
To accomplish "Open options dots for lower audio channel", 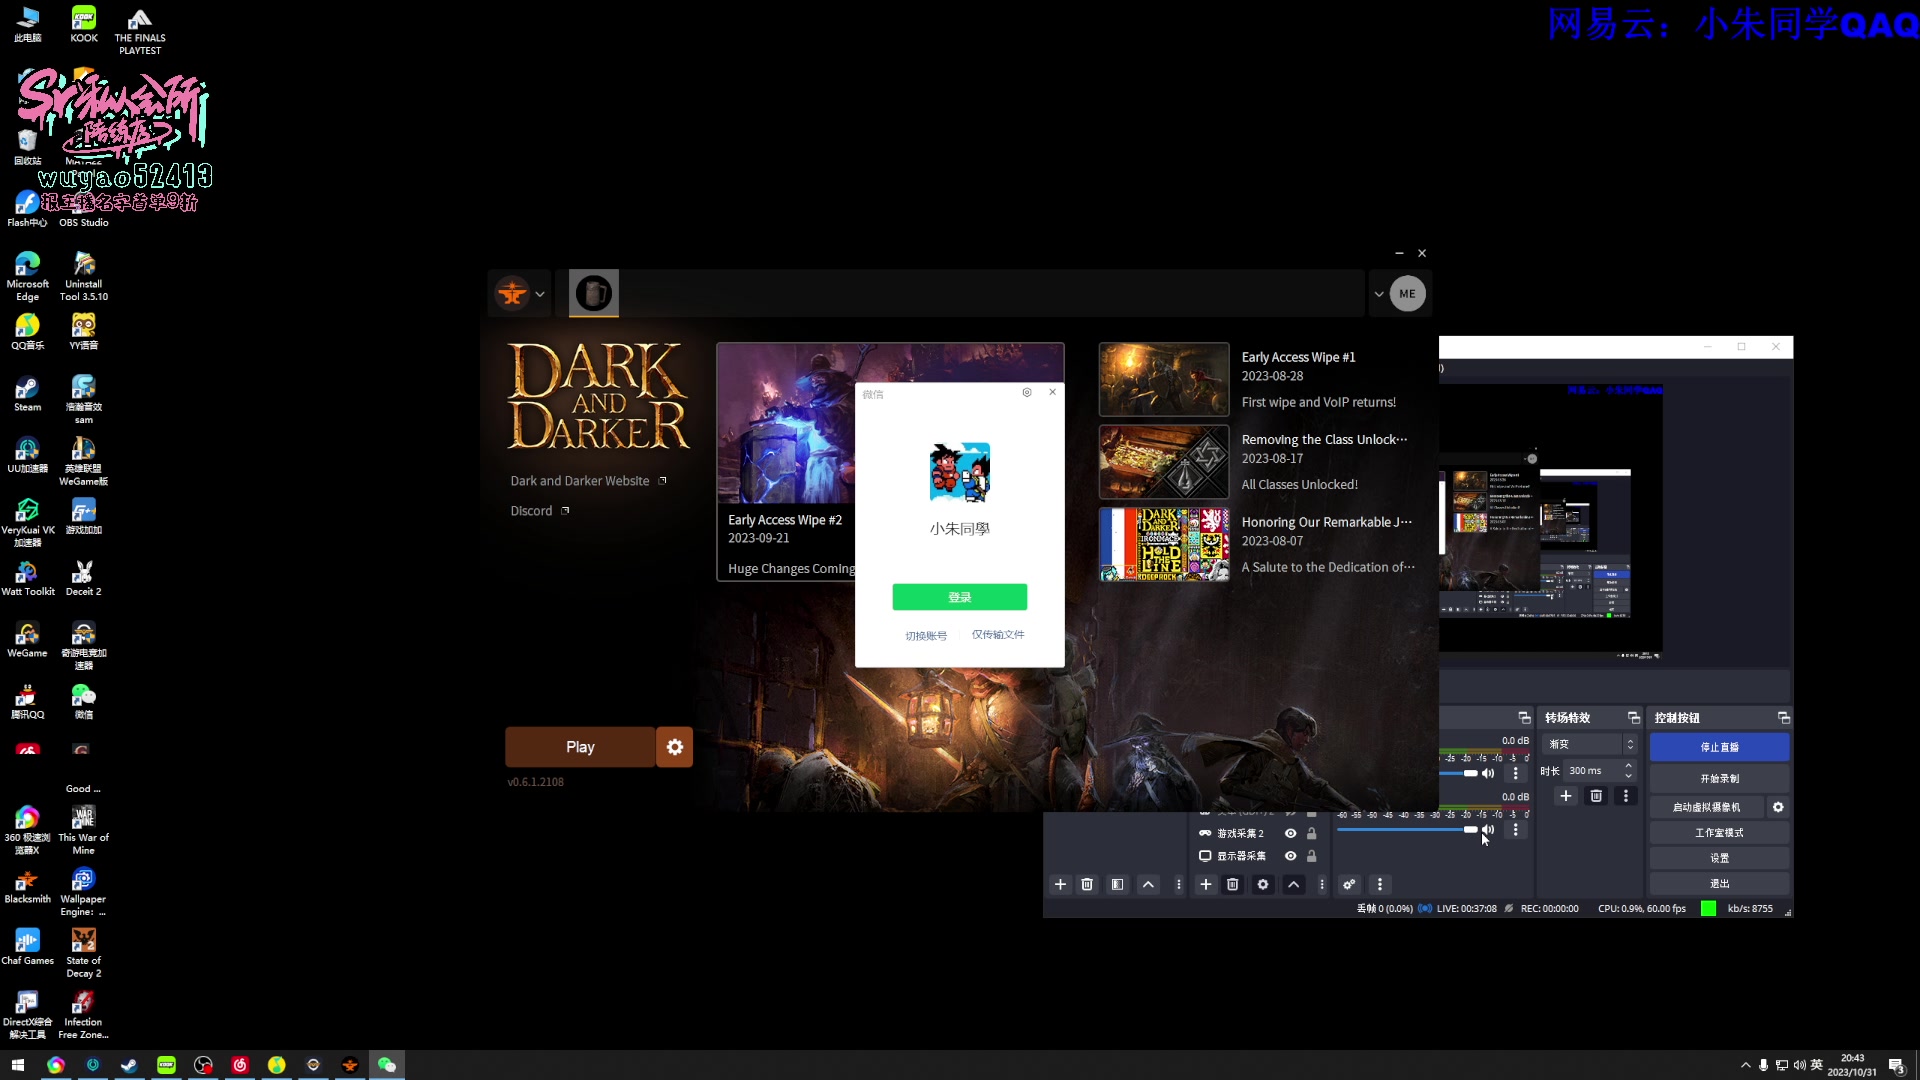I will coord(1515,830).
